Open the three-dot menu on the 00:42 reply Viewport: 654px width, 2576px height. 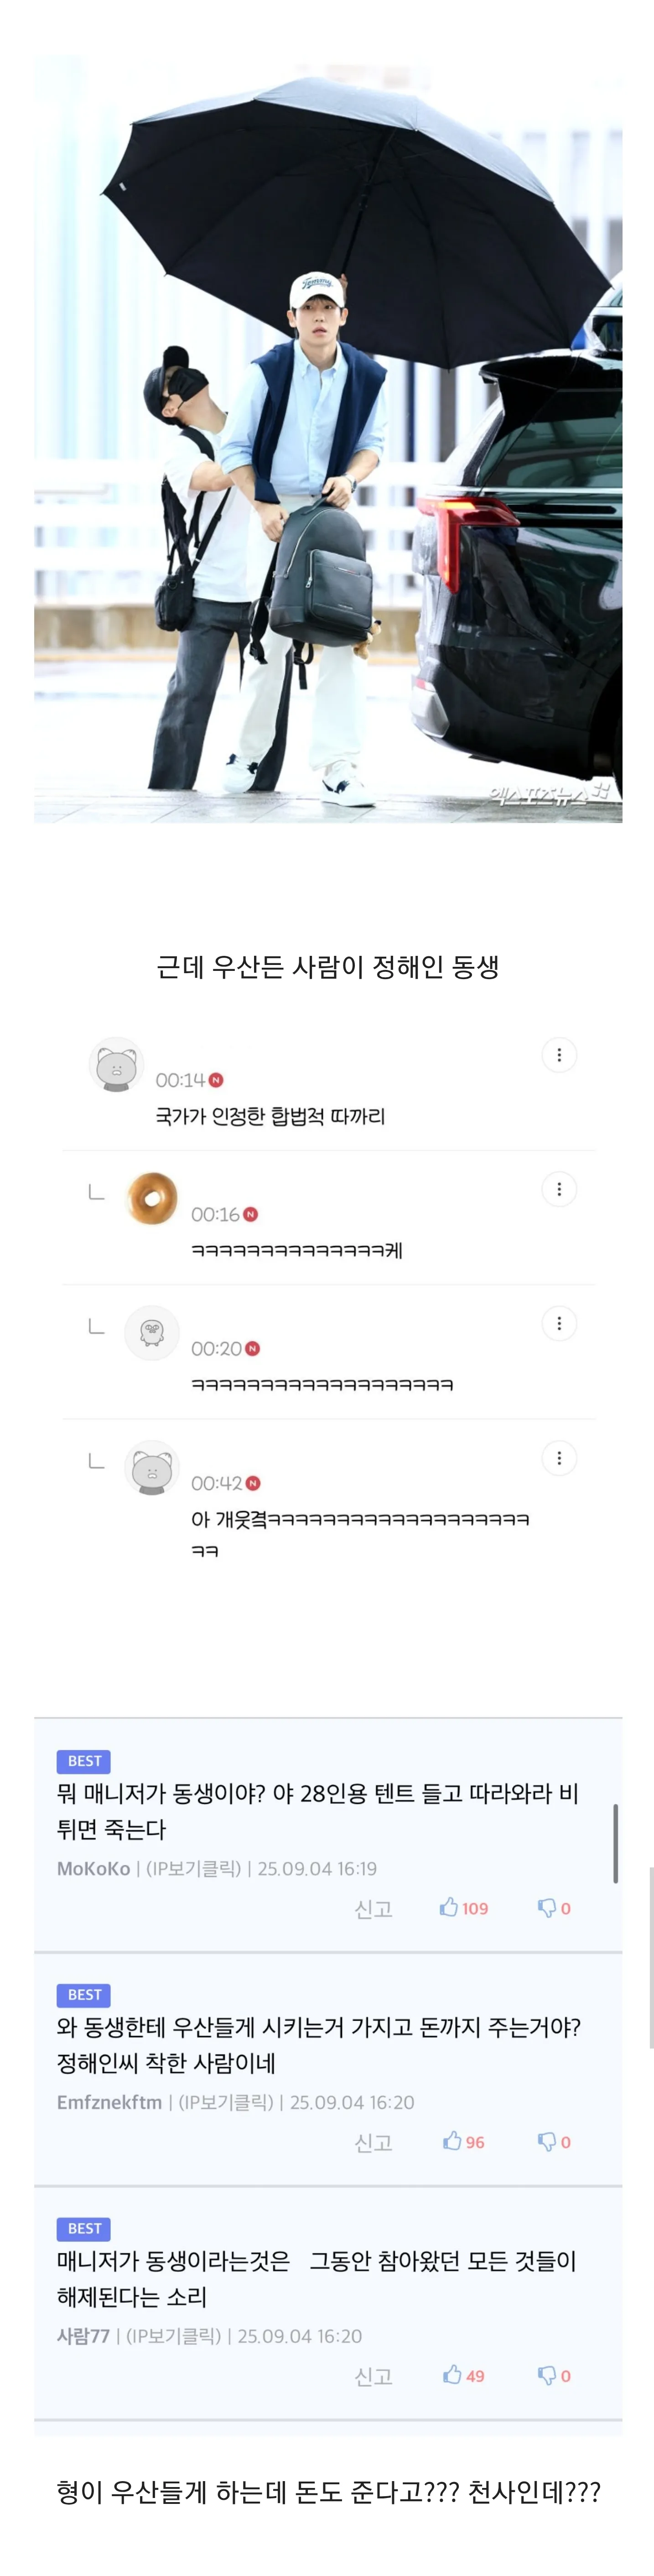coord(559,1458)
